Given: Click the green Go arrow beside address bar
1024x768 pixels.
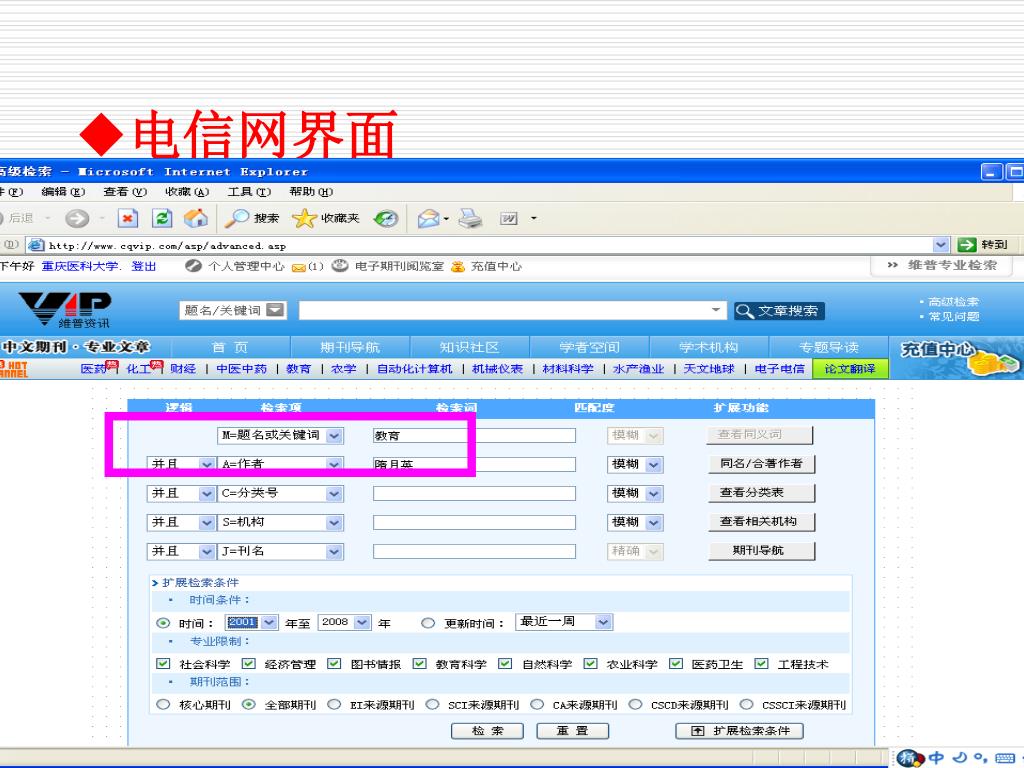Looking at the screenshot, I should click(x=967, y=245).
